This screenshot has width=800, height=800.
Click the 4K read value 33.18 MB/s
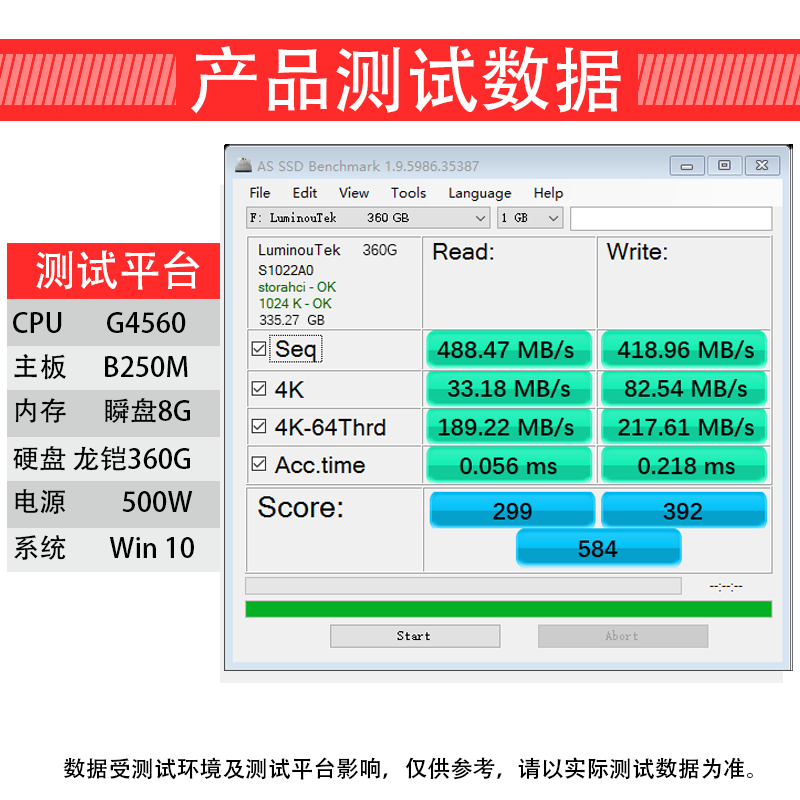pyautogui.click(x=509, y=389)
